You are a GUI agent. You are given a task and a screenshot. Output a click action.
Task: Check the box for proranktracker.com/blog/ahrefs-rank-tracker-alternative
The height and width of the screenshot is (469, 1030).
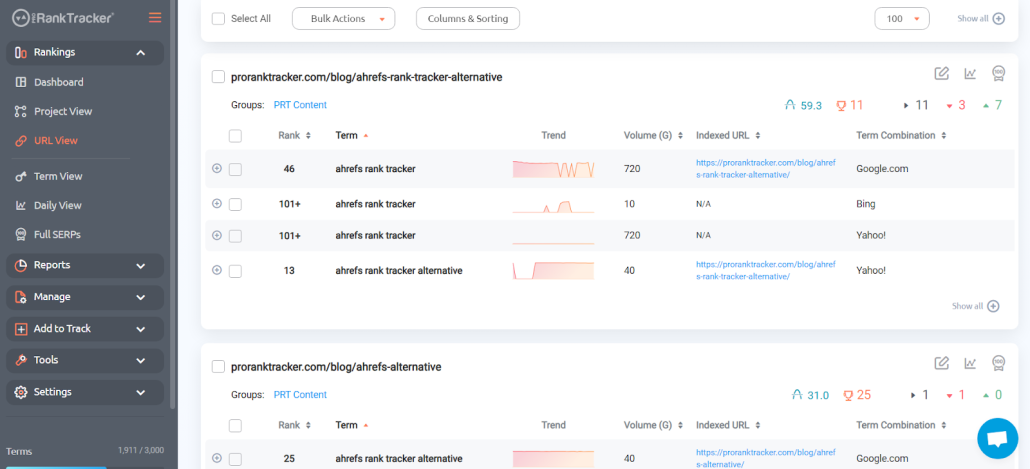click(x=218, y=77)
